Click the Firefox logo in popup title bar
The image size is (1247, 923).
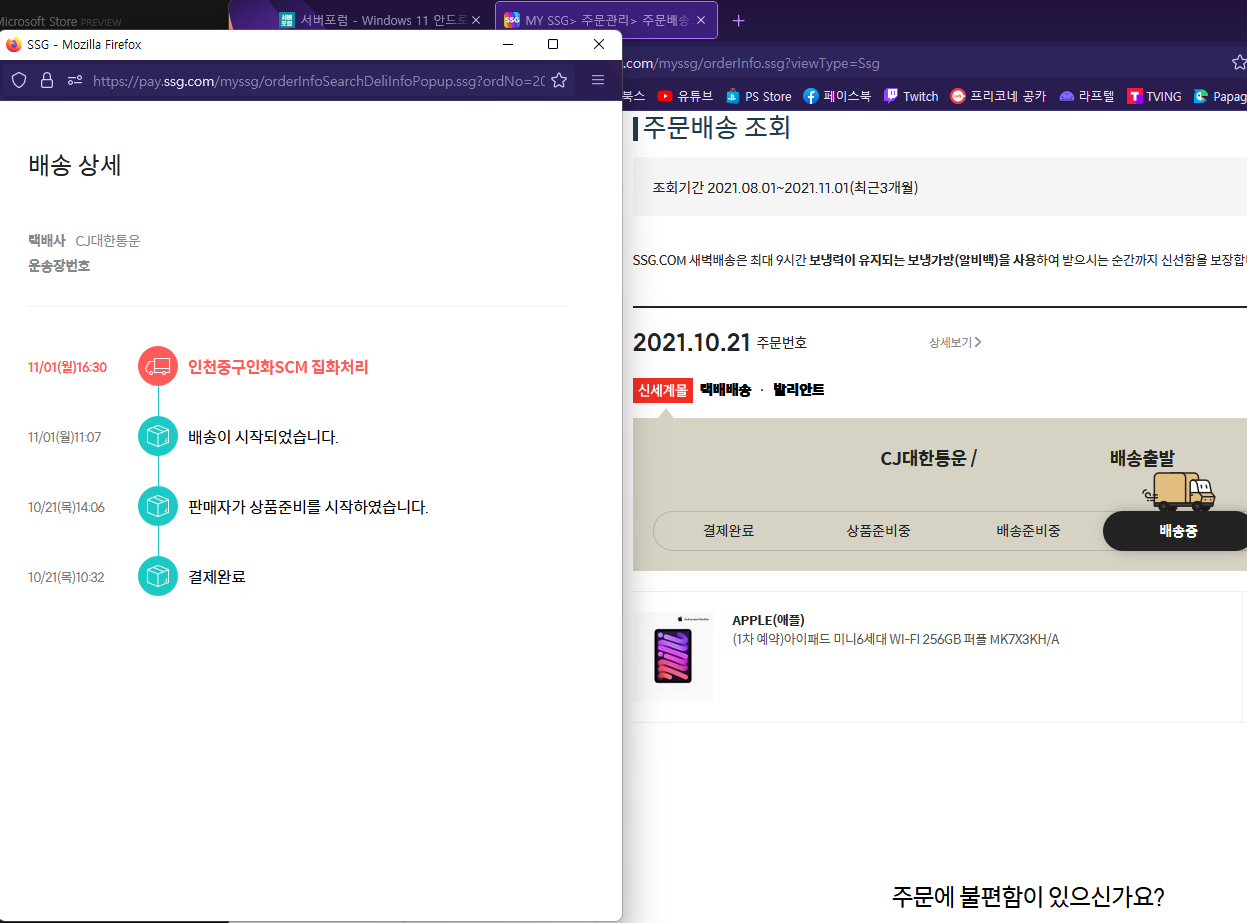(x=14, y=44)
